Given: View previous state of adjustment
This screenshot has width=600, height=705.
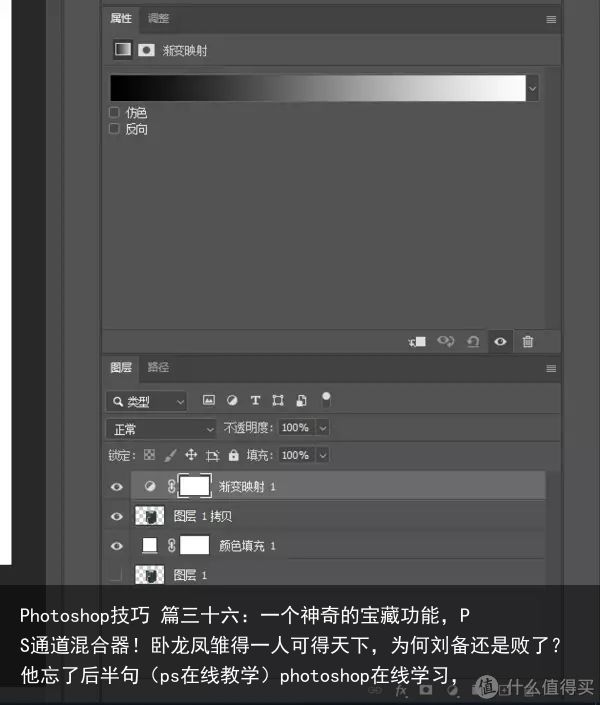Looking at the screenshot, I should coord(446,342).
